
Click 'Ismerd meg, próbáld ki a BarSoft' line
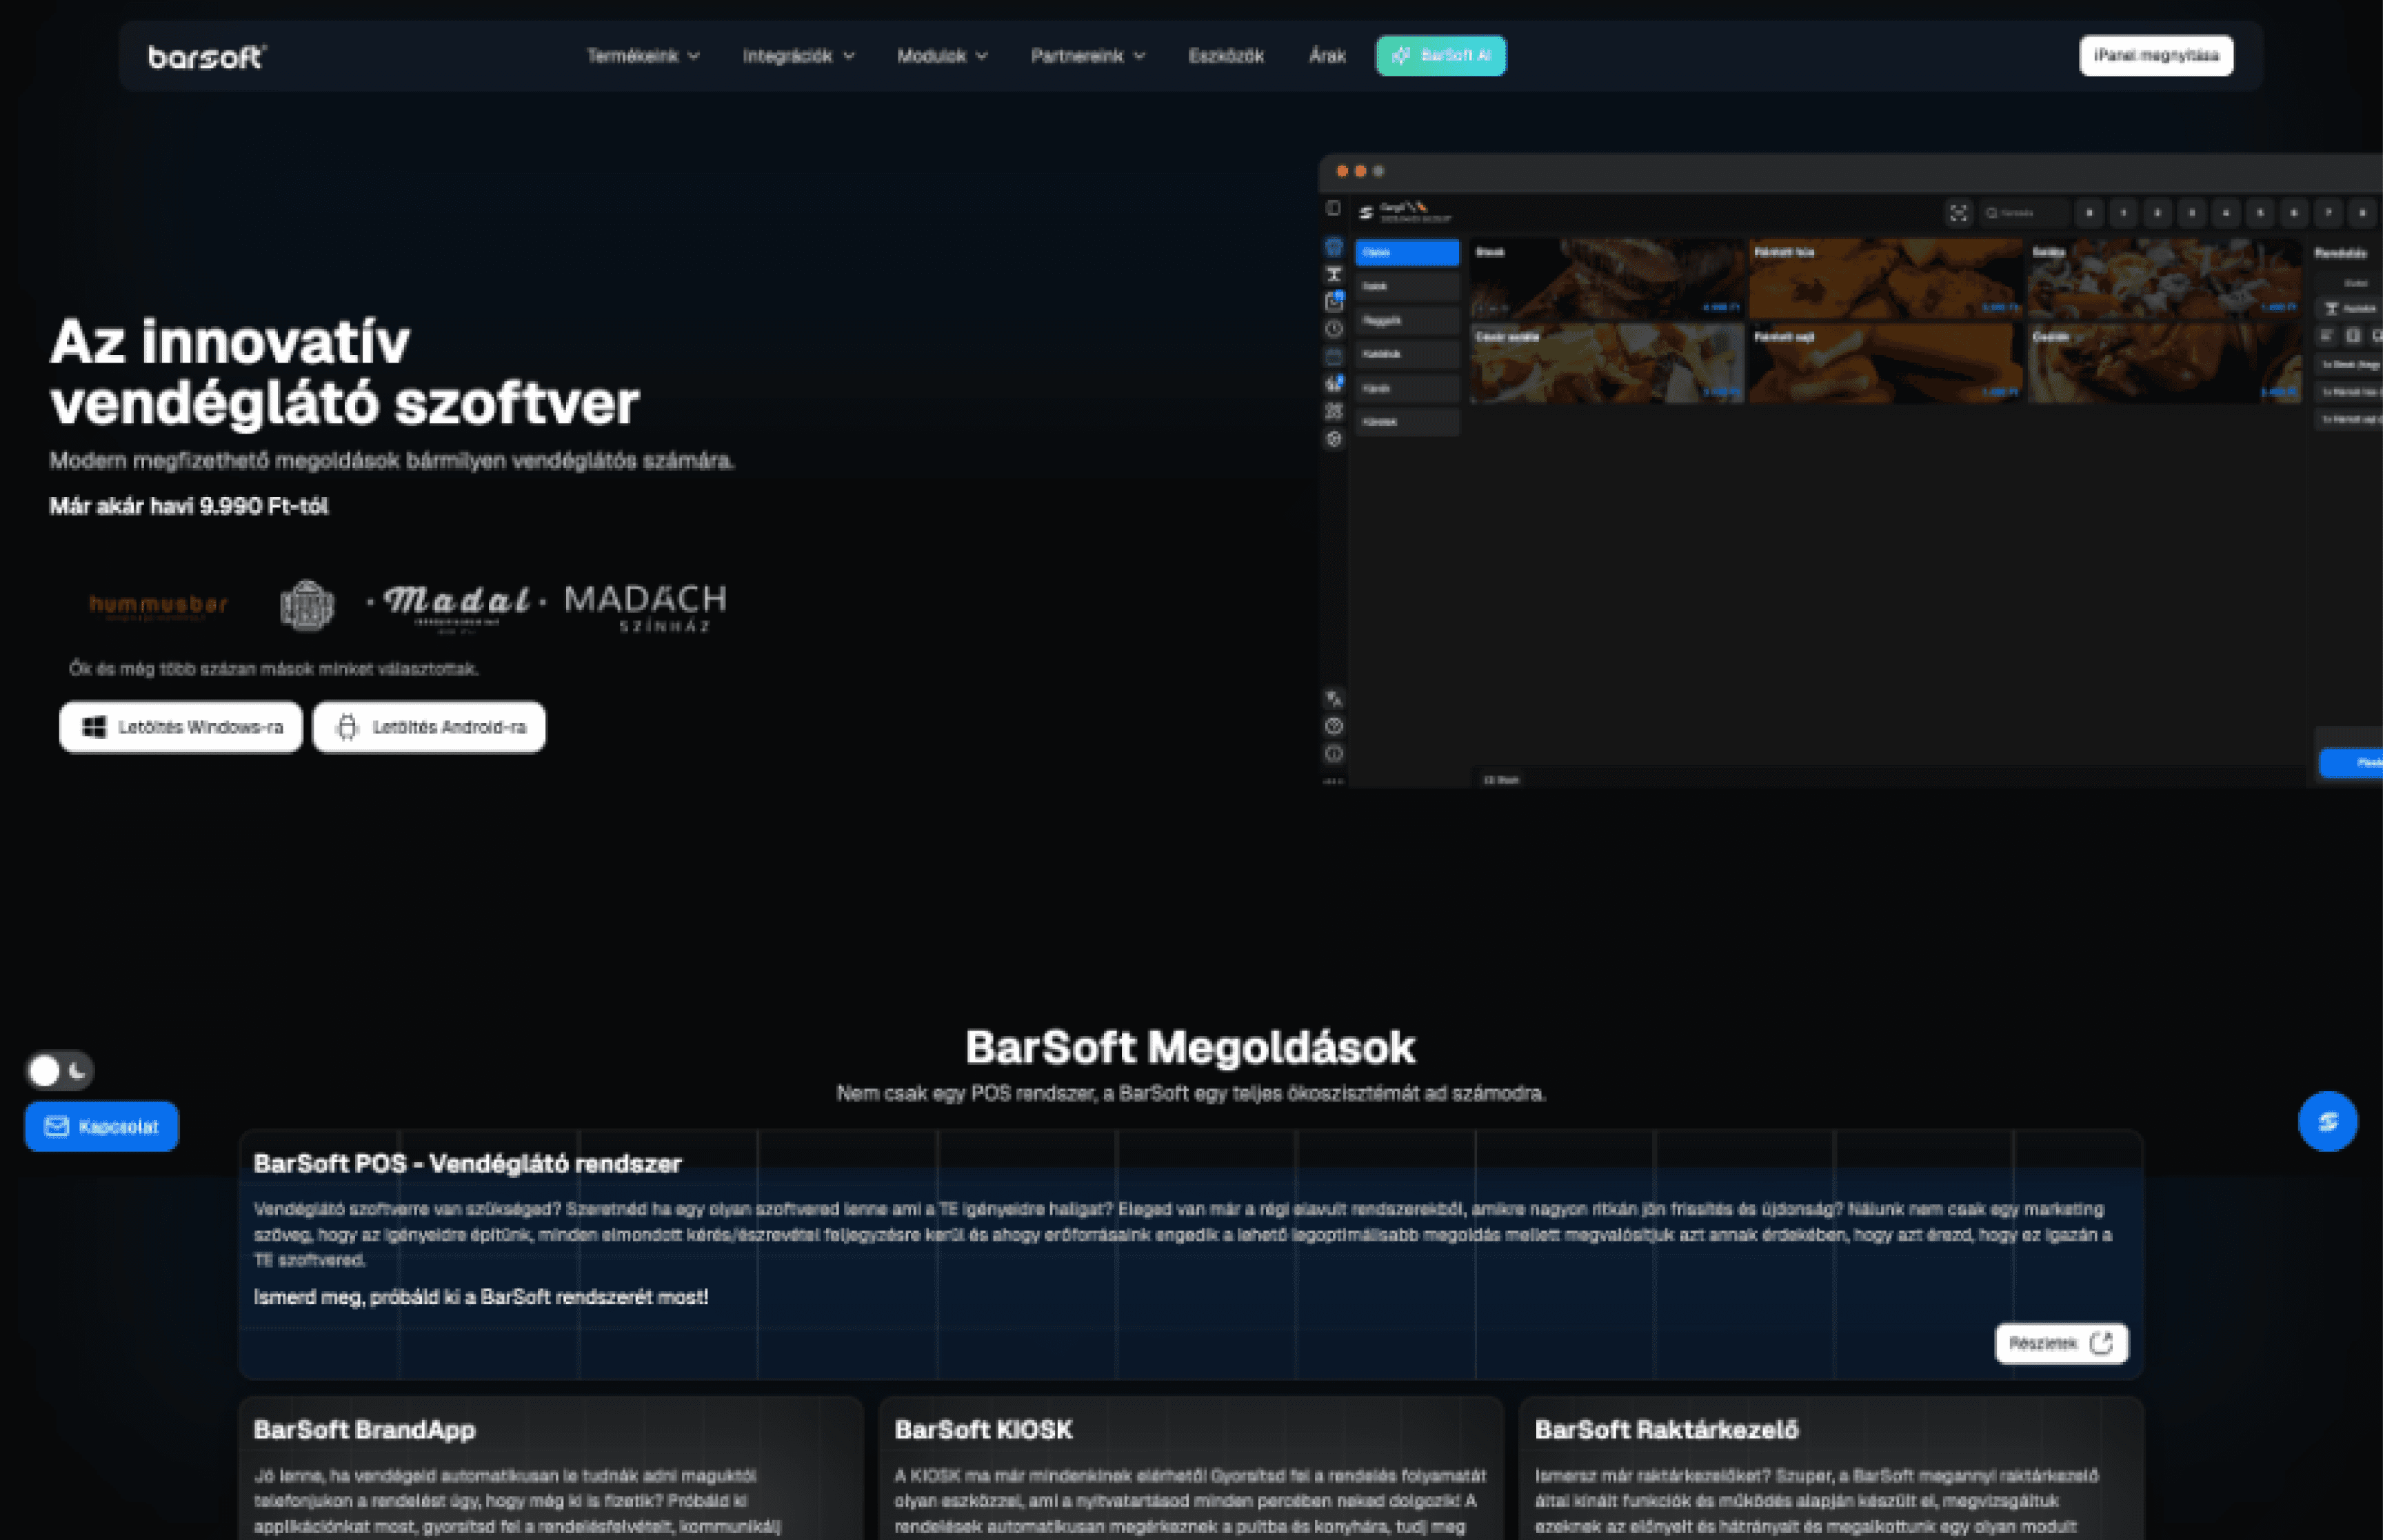pyautogui.click(x=481, y=1297)
